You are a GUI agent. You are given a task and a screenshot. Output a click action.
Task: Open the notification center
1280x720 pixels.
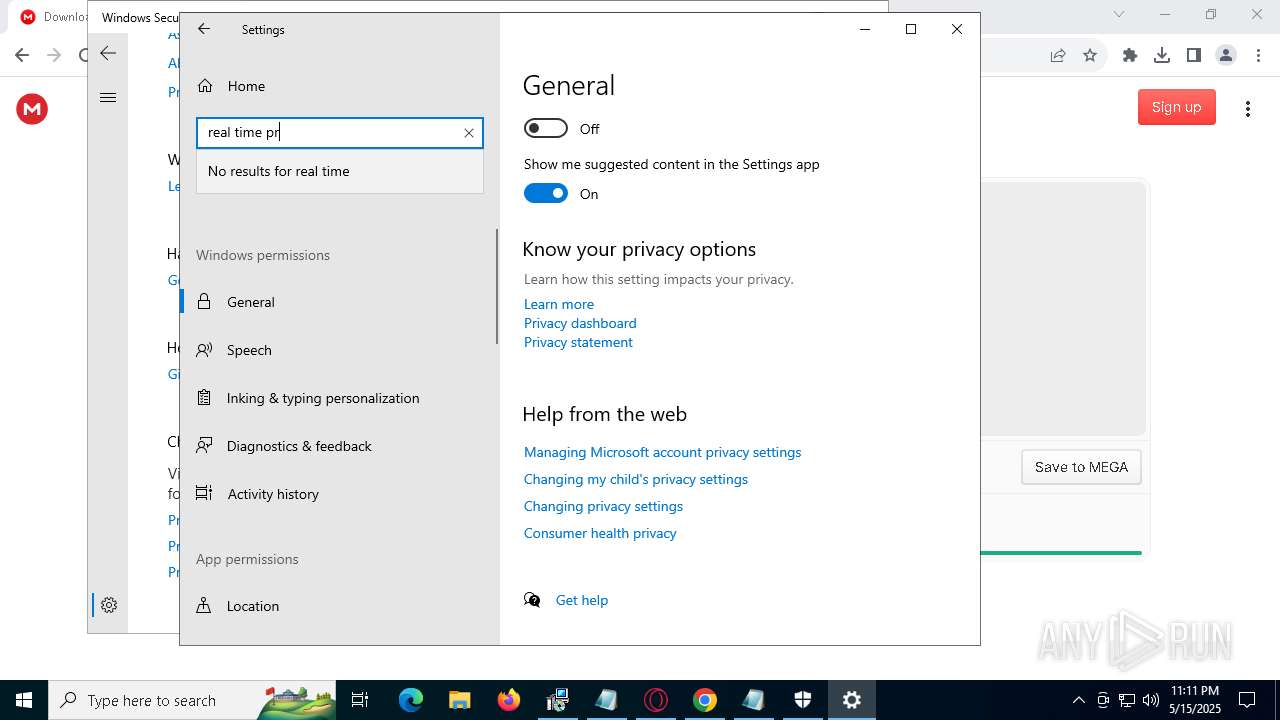click(x=1247, y=700)
